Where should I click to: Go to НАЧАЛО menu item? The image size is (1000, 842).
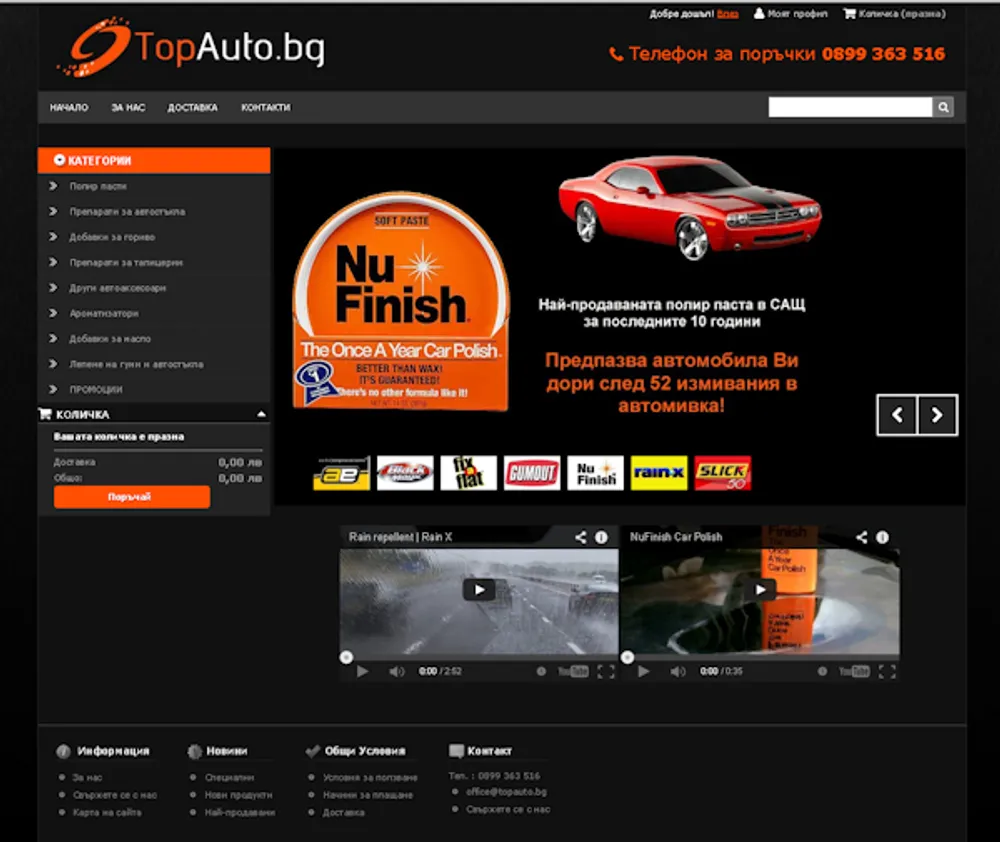[x=69, y=107]
